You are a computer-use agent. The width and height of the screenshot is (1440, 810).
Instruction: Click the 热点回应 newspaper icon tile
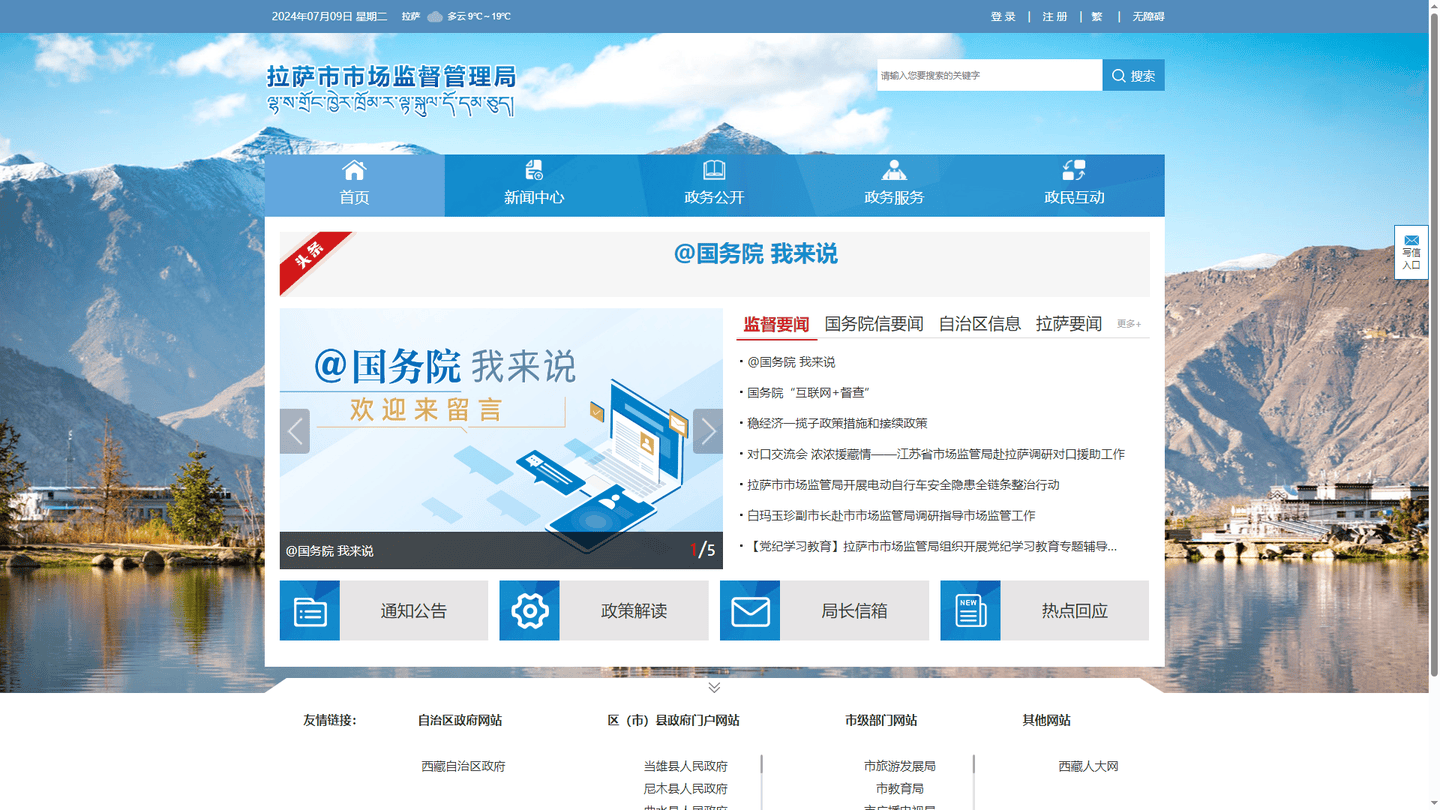point(970,611)
